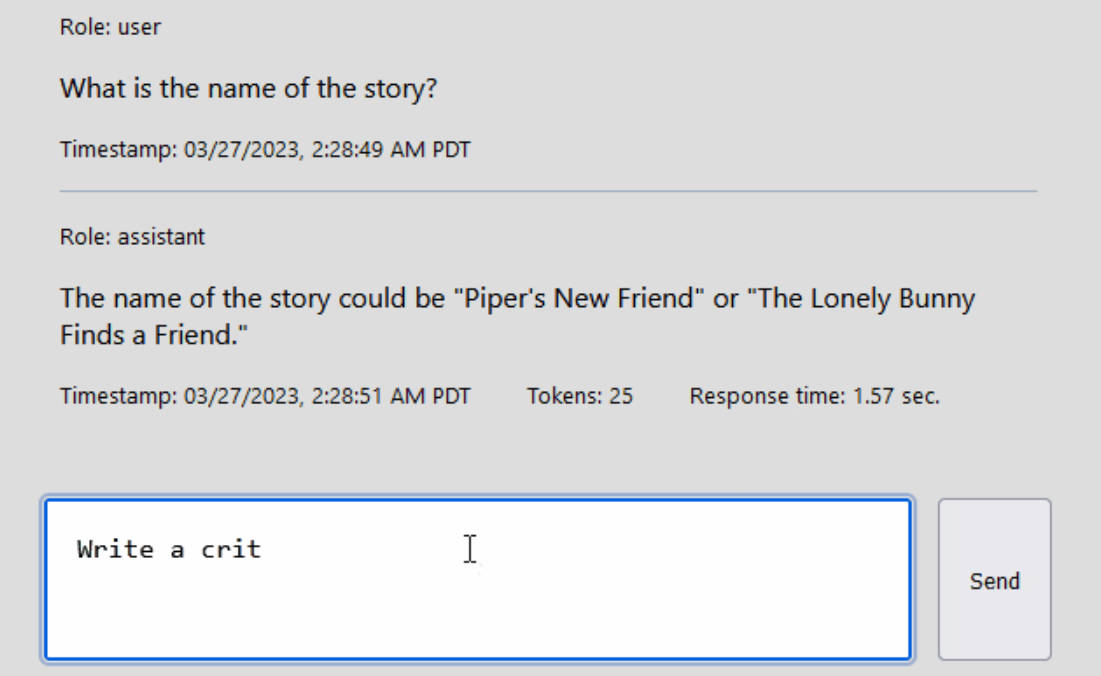Click the divider line between the messages

click(x=548, y=191)
